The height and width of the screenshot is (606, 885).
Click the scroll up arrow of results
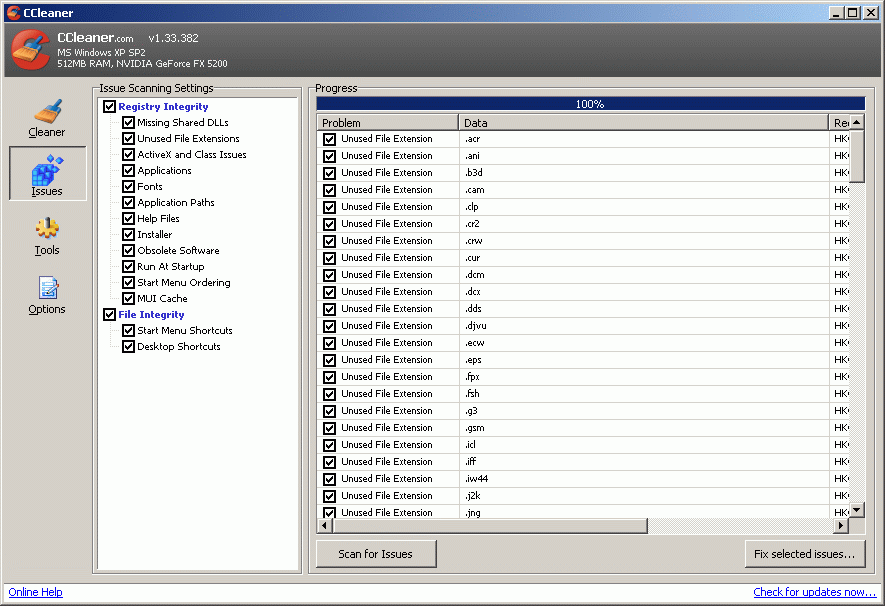click(857, 122)
